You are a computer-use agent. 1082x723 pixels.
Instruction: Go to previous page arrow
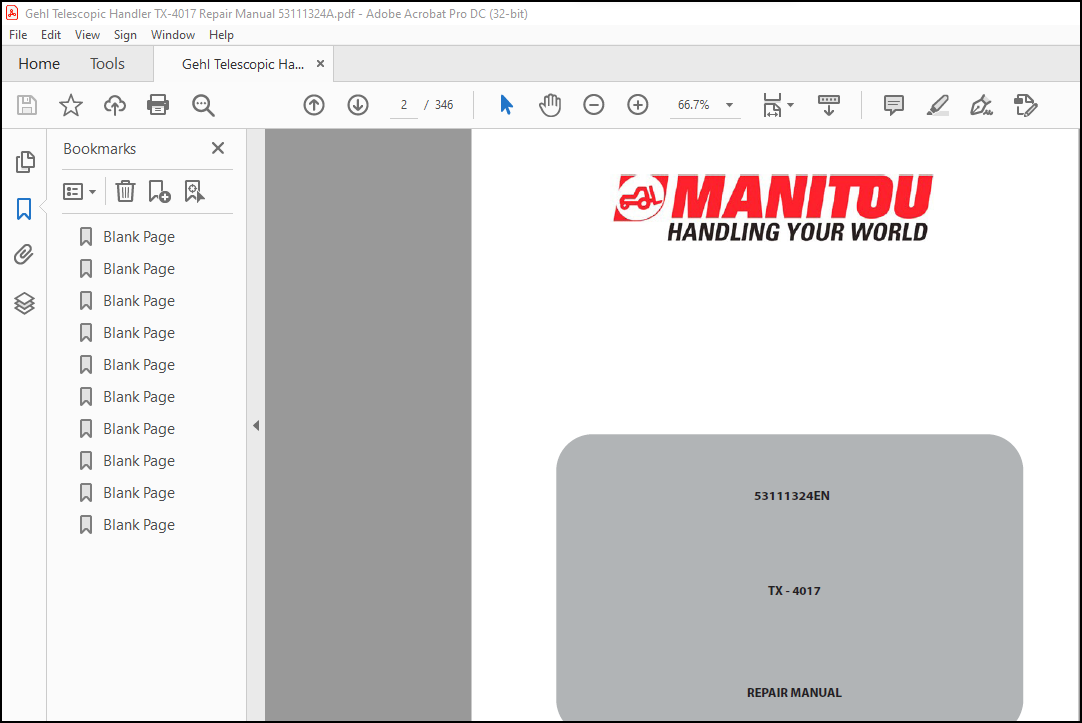tap(314, 105)
